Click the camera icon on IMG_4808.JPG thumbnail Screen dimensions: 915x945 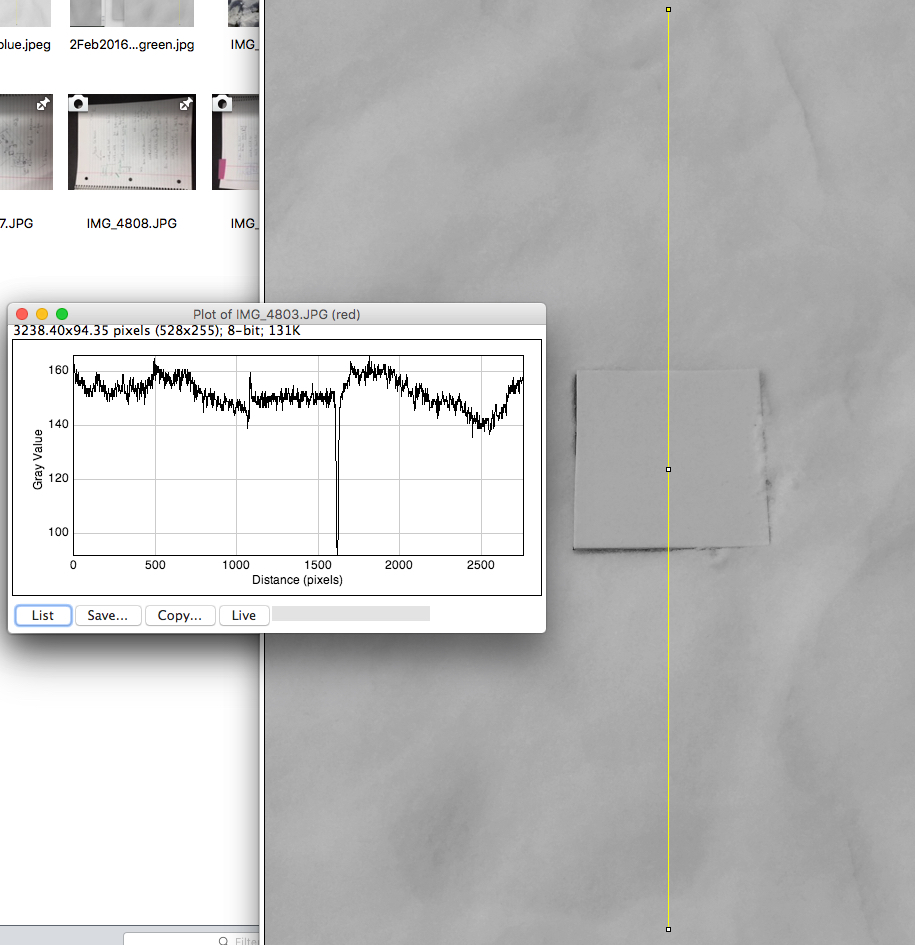[x=77, y=103]
